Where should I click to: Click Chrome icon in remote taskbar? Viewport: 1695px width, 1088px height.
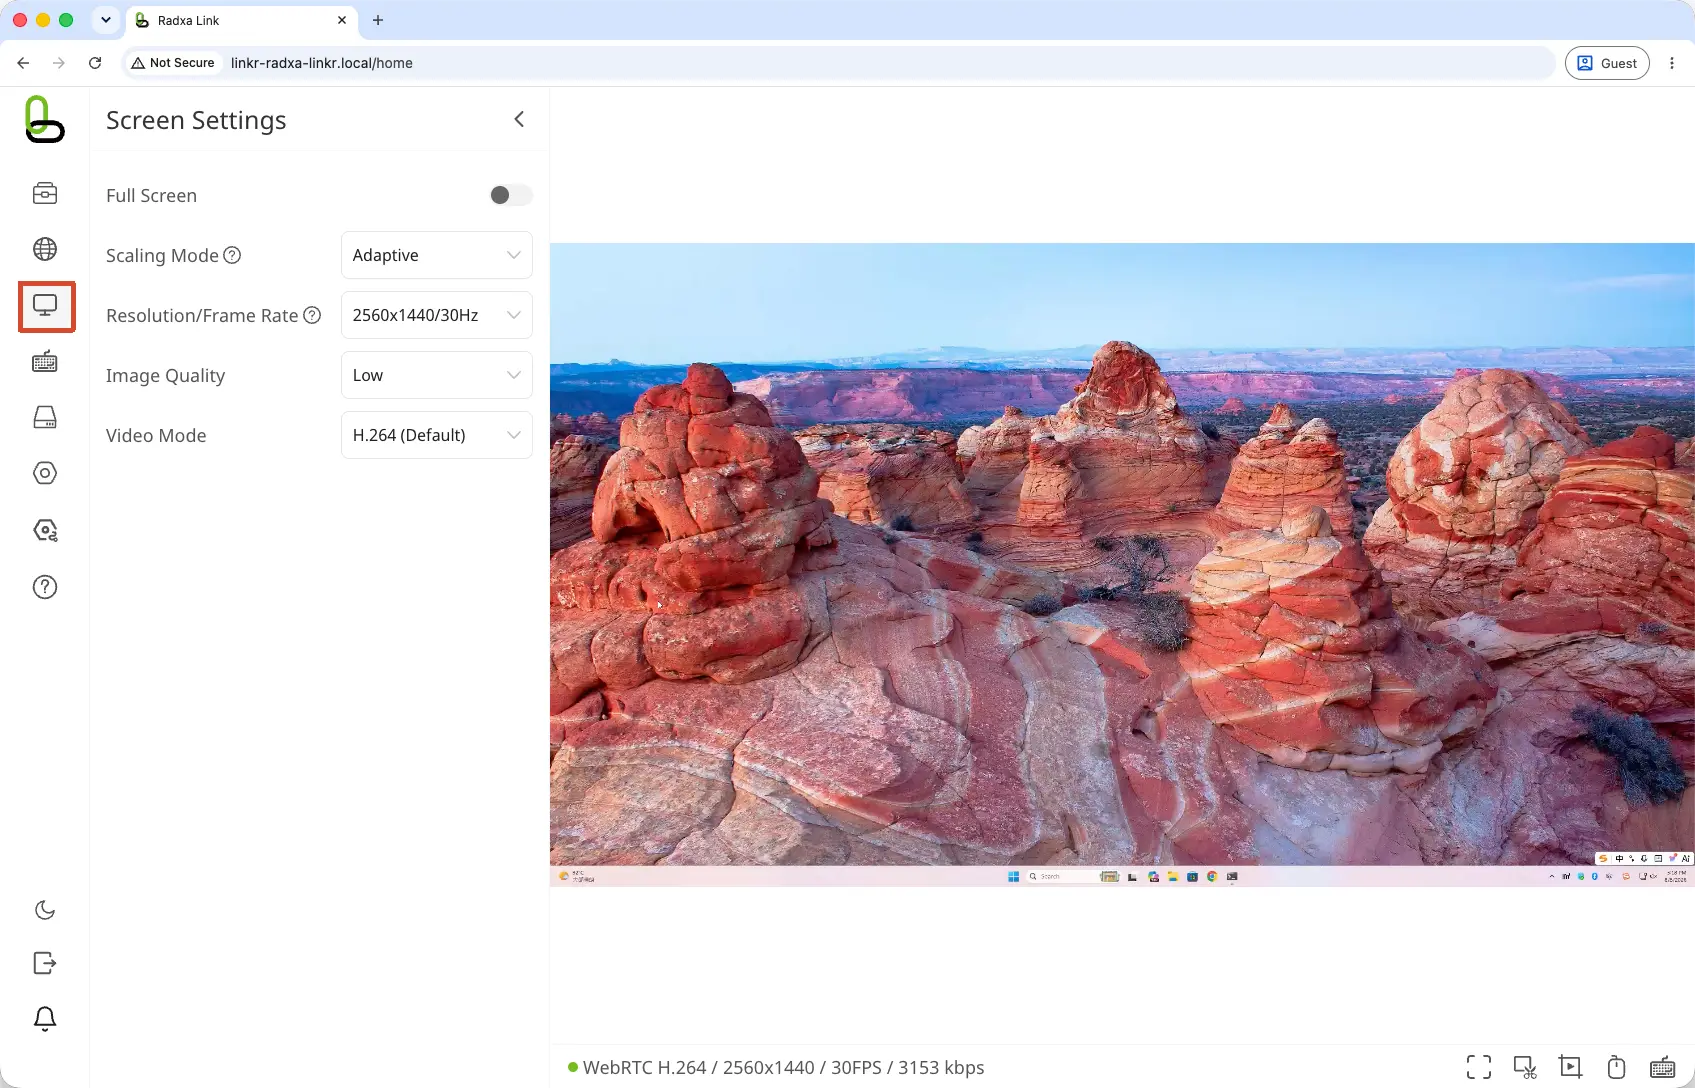[x=1212, y=877]
